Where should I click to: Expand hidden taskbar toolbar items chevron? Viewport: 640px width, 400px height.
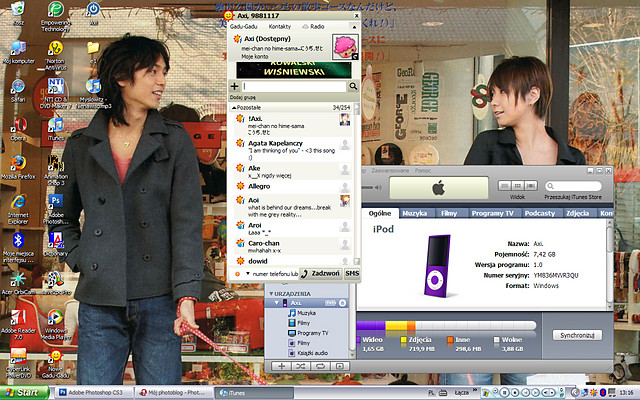coord(475,391)
